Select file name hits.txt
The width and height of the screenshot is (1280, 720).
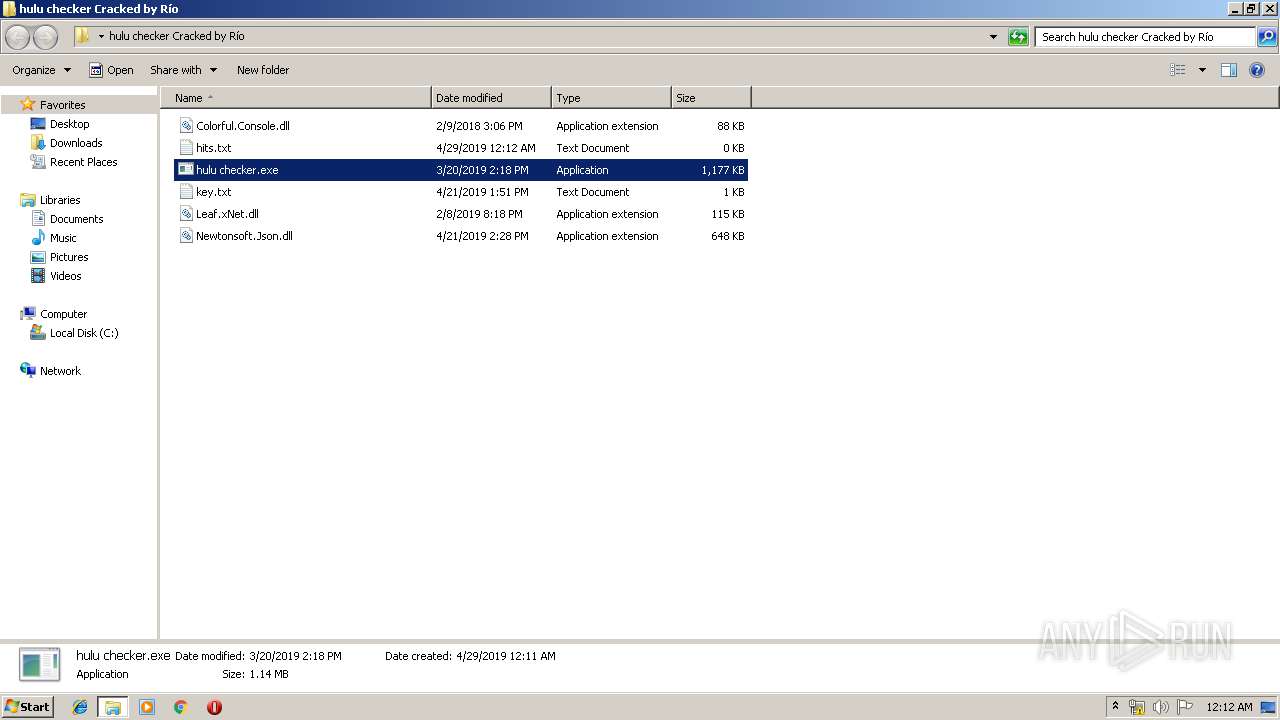point(213,148)
